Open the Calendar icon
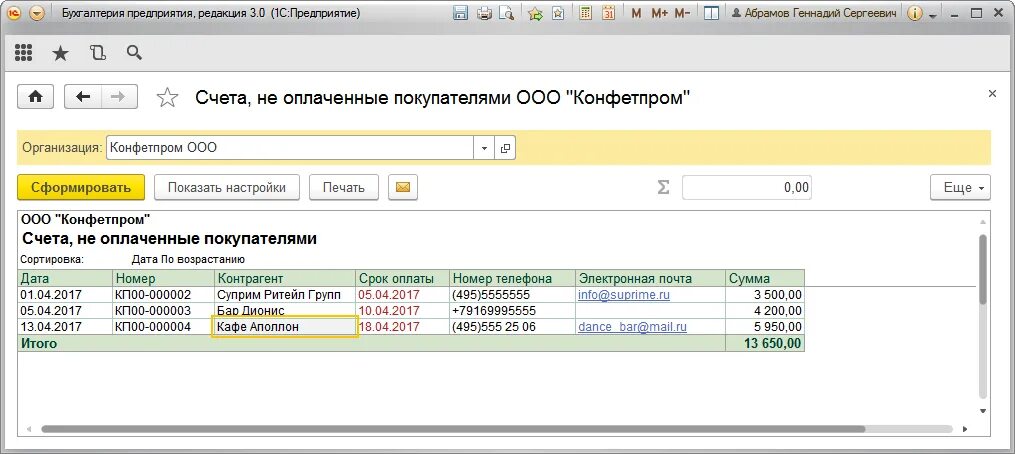Image resolution: width=1015 pixels, height=454 pixels. coord(608,13)
